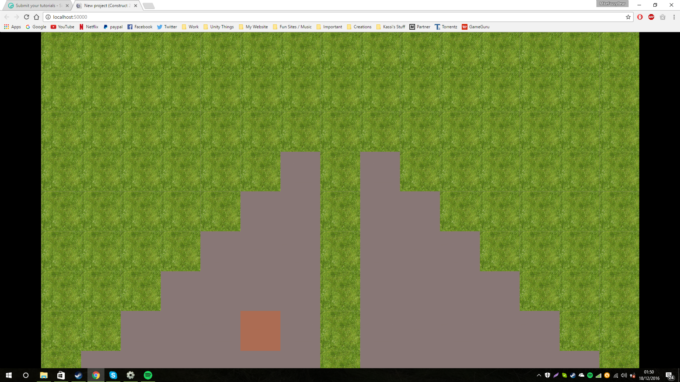Viewport: 680px width, 382px height.
Task: Open the Netflix bookmark
Action: click(x=88, y=27)
